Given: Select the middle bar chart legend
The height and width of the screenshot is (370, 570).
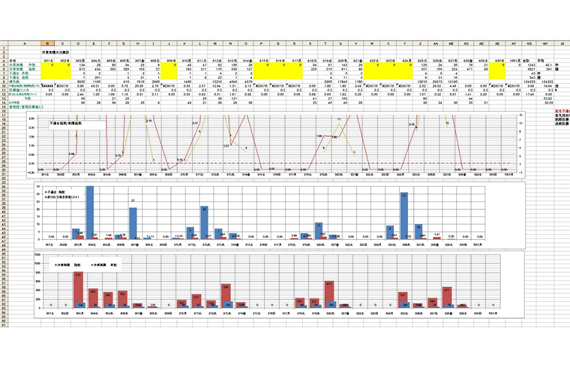Looking at the screenshot, I should 62,194.
